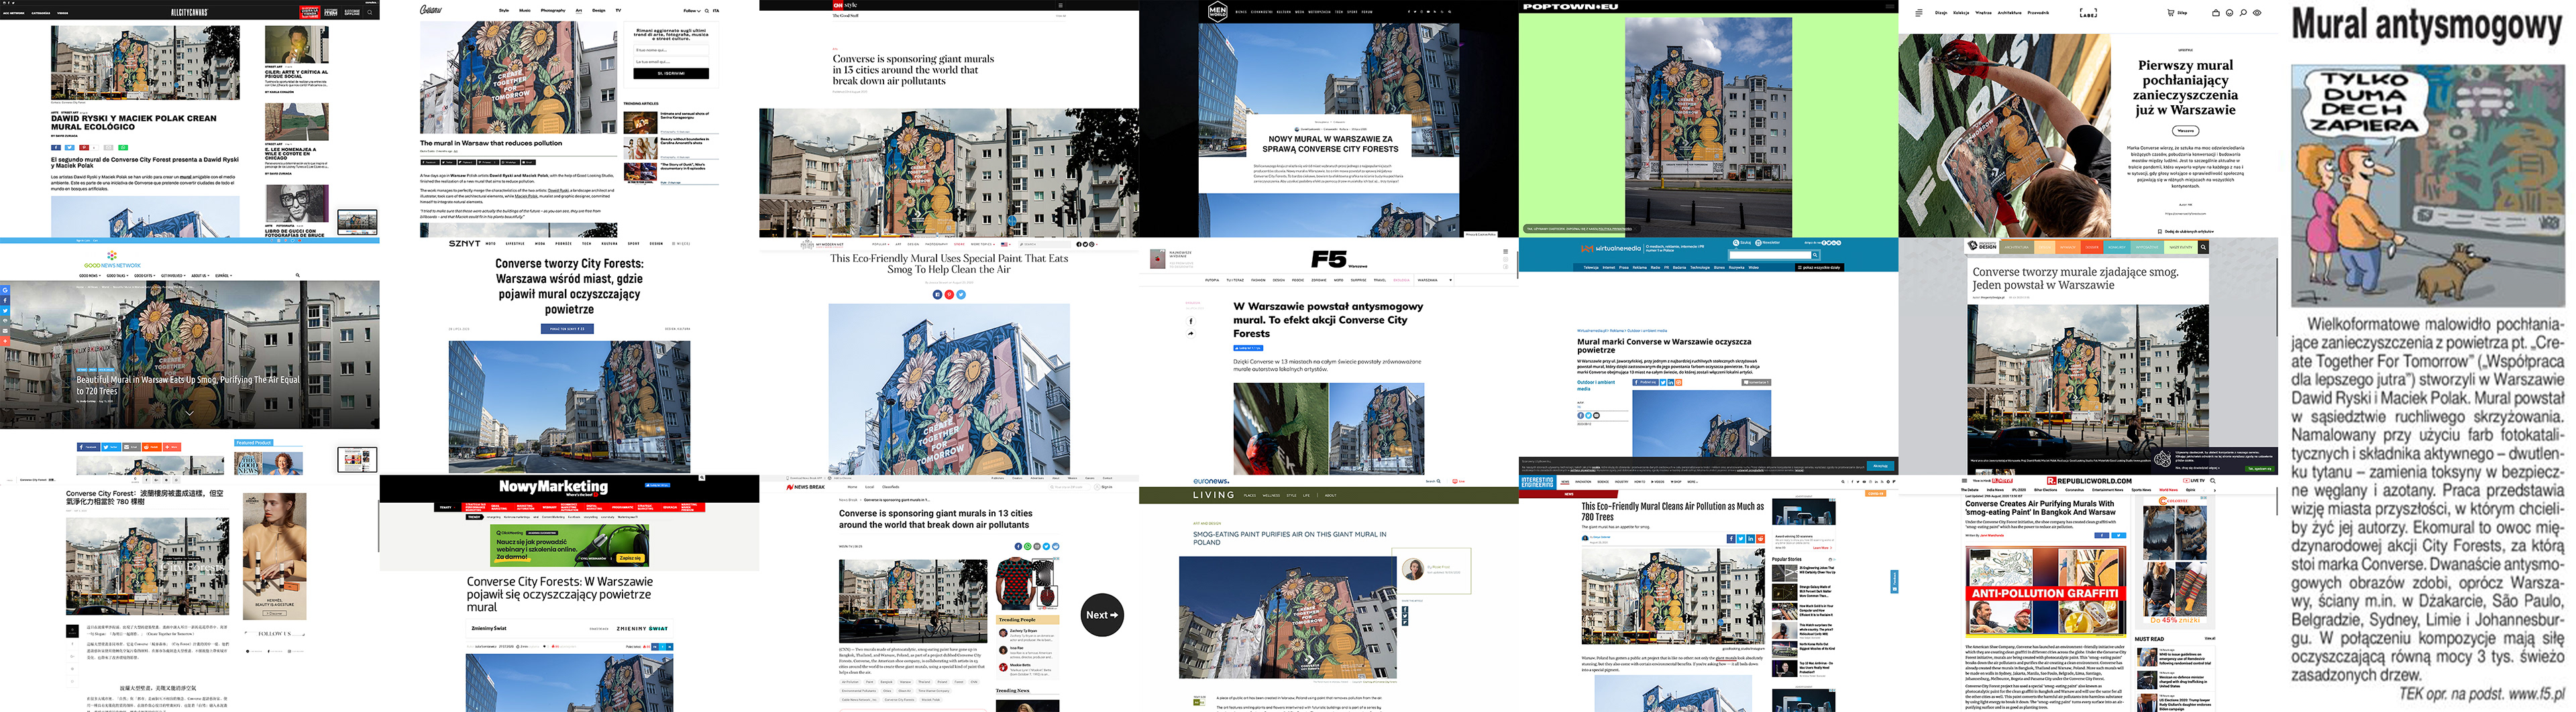Open WELLNESS in Euronews Living navigation
Screen dimensions: 2576x712
pyautogui.click(x=1271, y=496)
